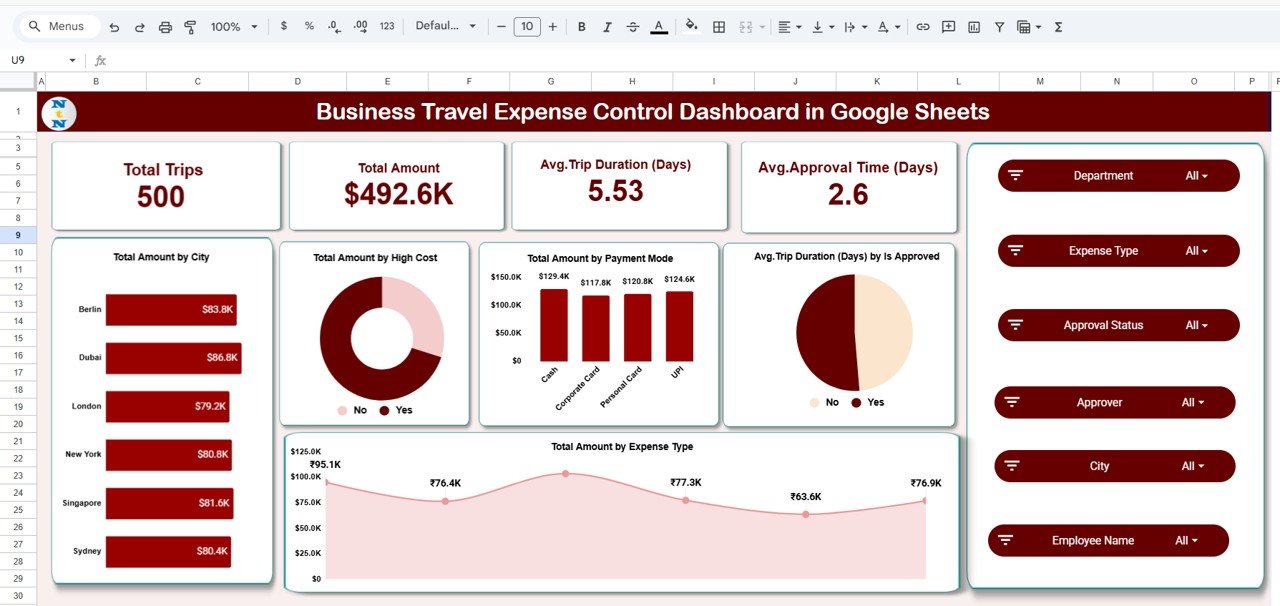Click the increase font size plus button
The height and width of the screenshot is (606, 1280).
553,27
